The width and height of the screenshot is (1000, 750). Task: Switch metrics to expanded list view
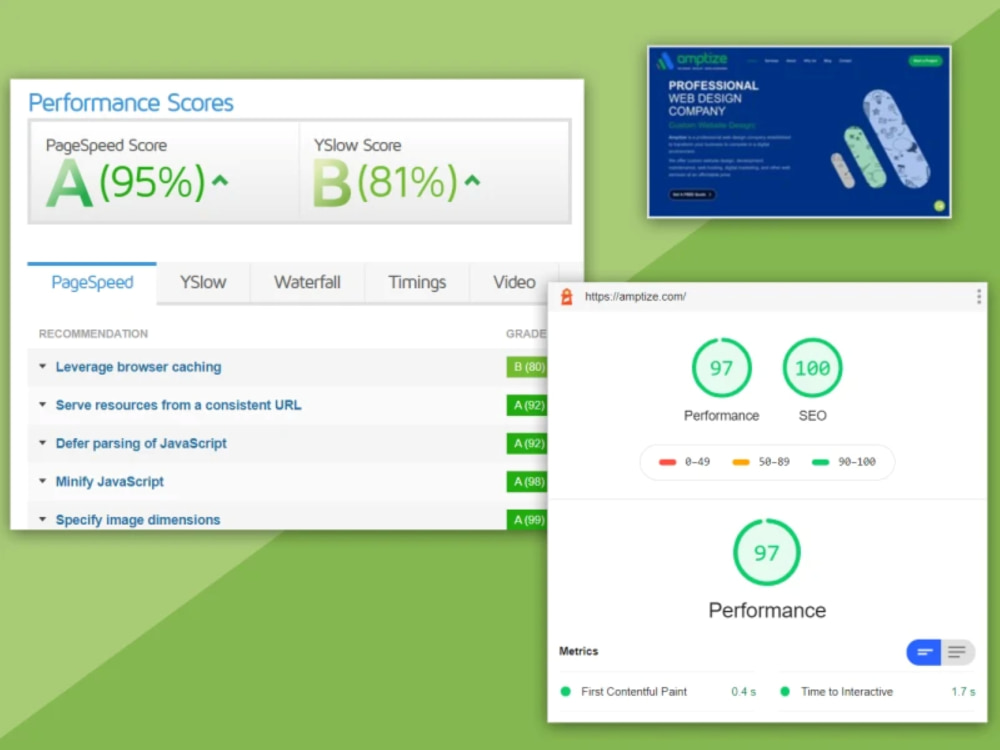click(957, 652)
